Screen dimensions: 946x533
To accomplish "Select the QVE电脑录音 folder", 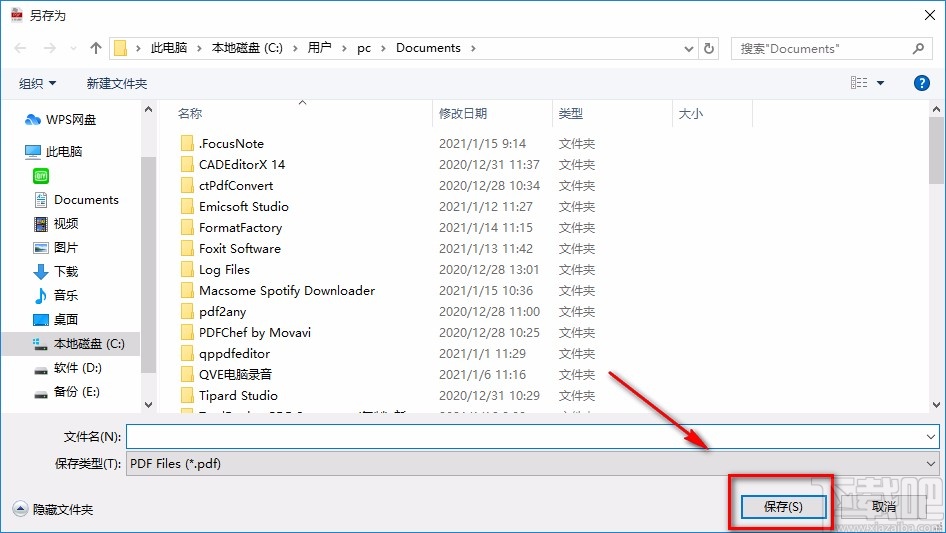I will point(226,375).
